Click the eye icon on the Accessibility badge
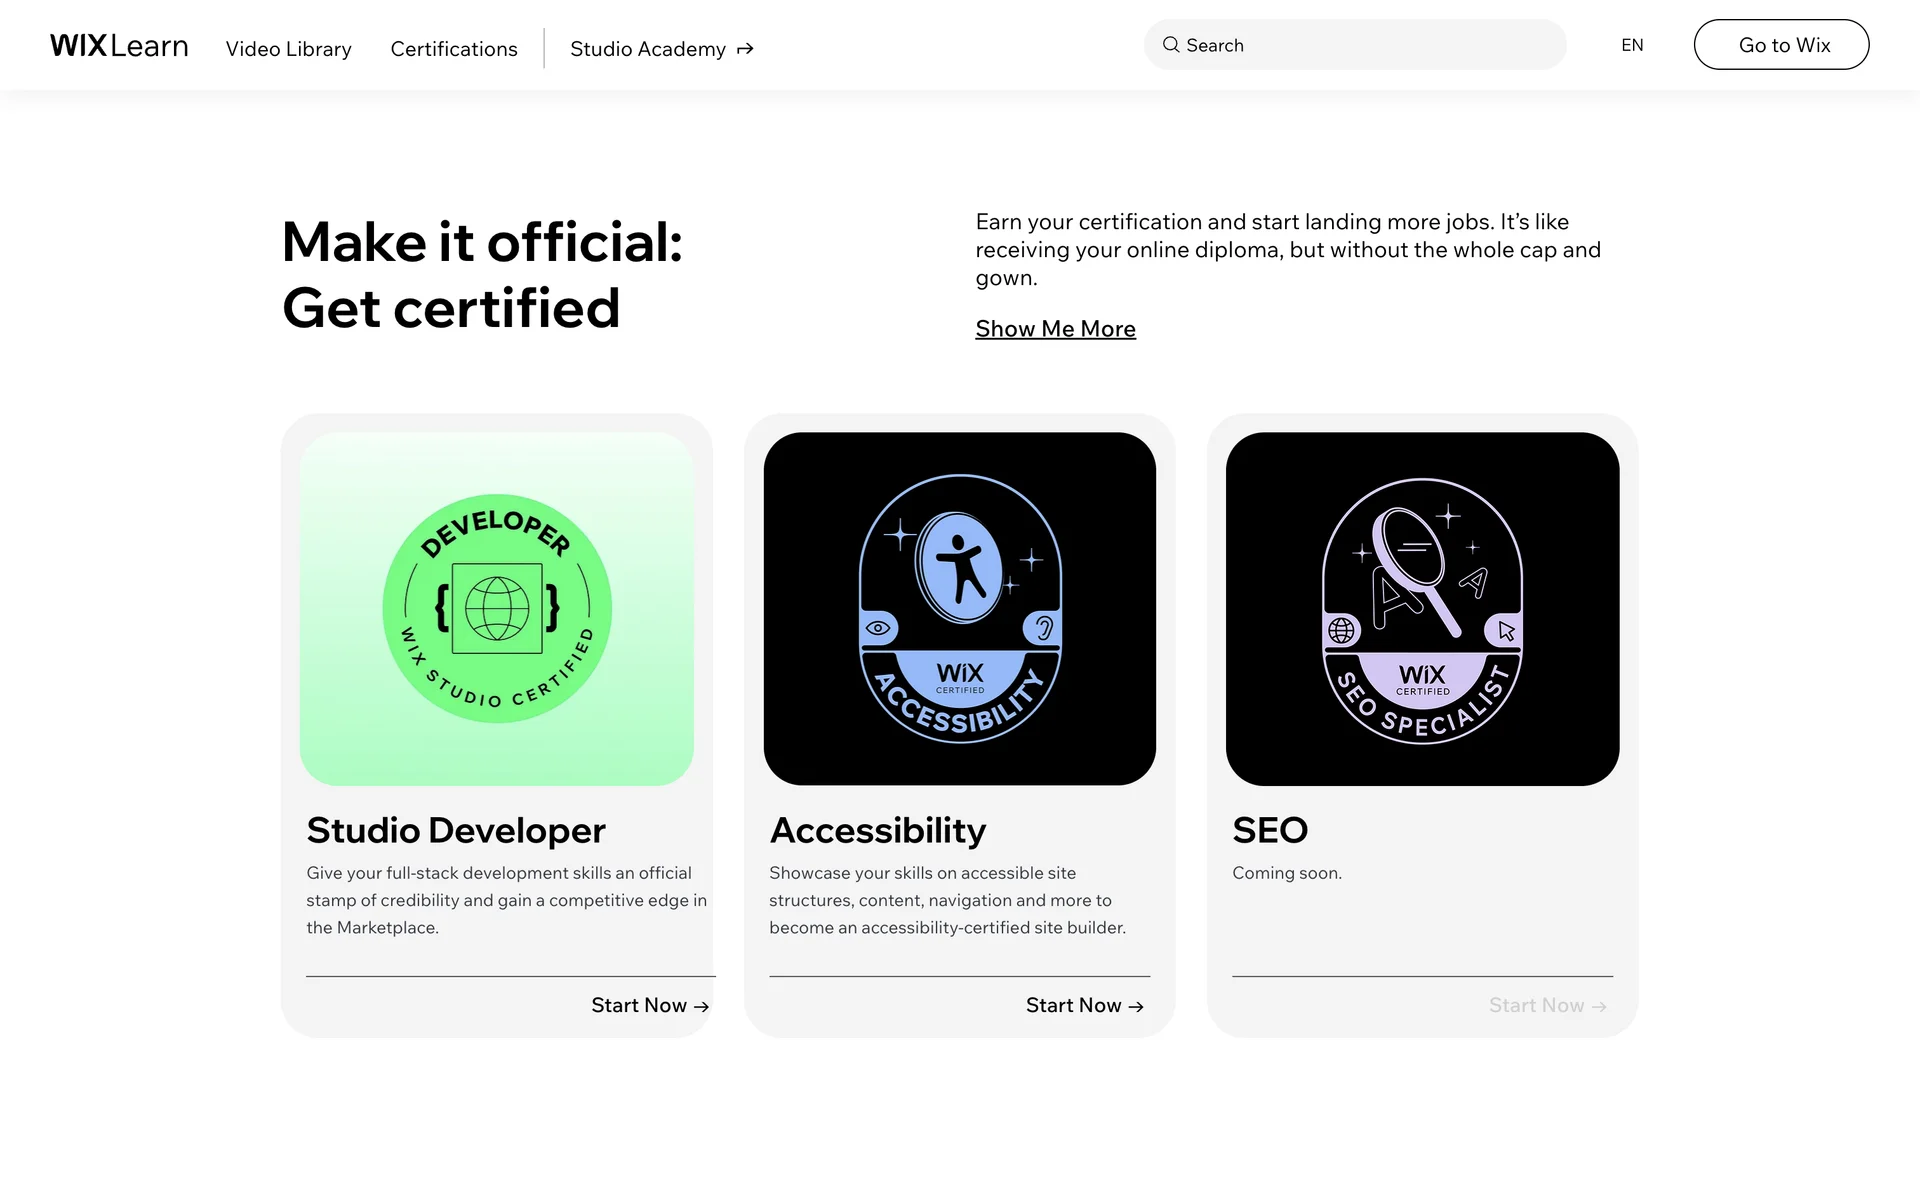 878,628
